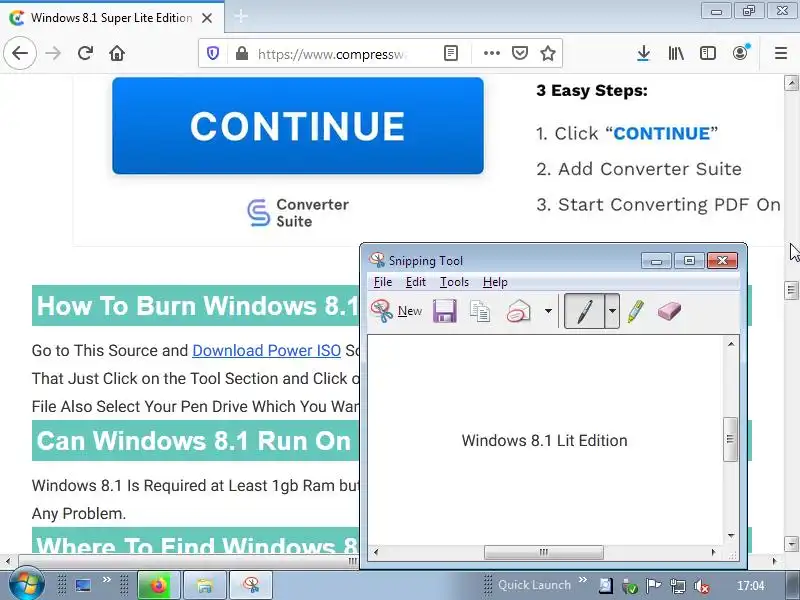Click Snipping Tool vertical scroll thumb
Image resolution: width=800 pixels, height=600 pixels.
point(730,439)
